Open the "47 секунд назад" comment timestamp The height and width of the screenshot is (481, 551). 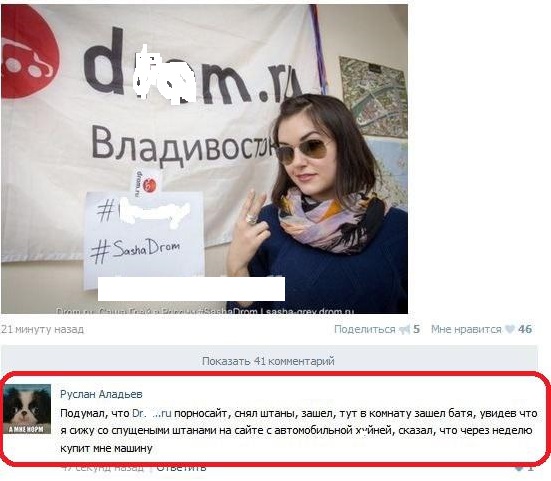(102, 468)
